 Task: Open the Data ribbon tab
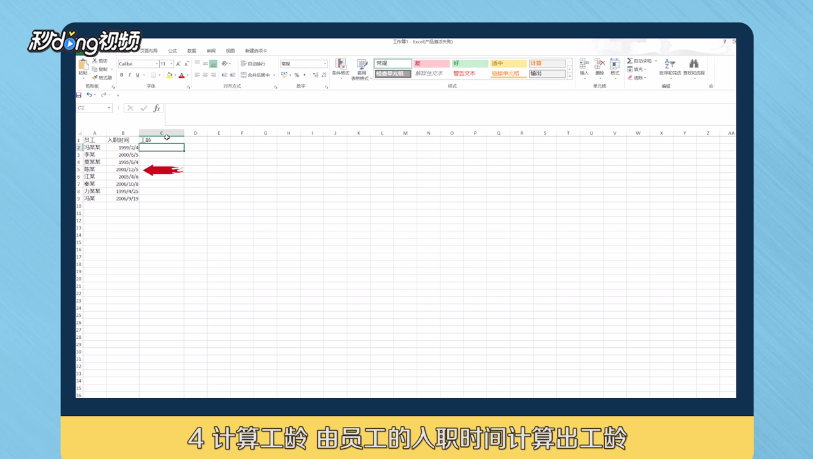click(x=192, y=51)
